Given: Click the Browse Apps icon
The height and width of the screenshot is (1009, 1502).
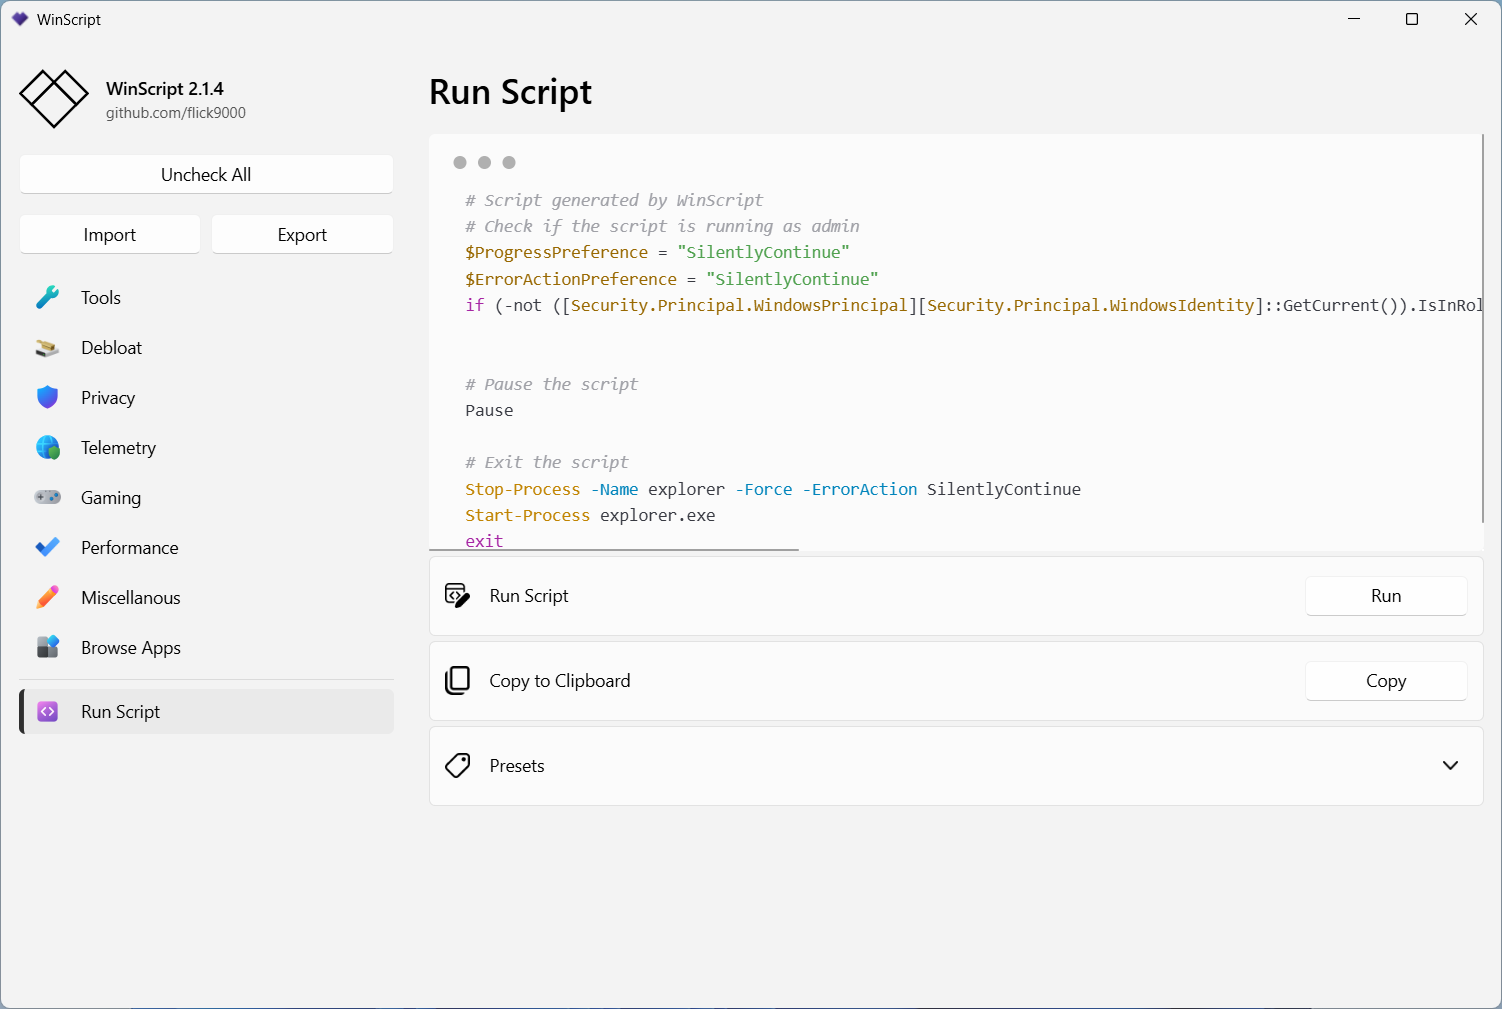Looking at the screenshot, I should tap(47, 648).
